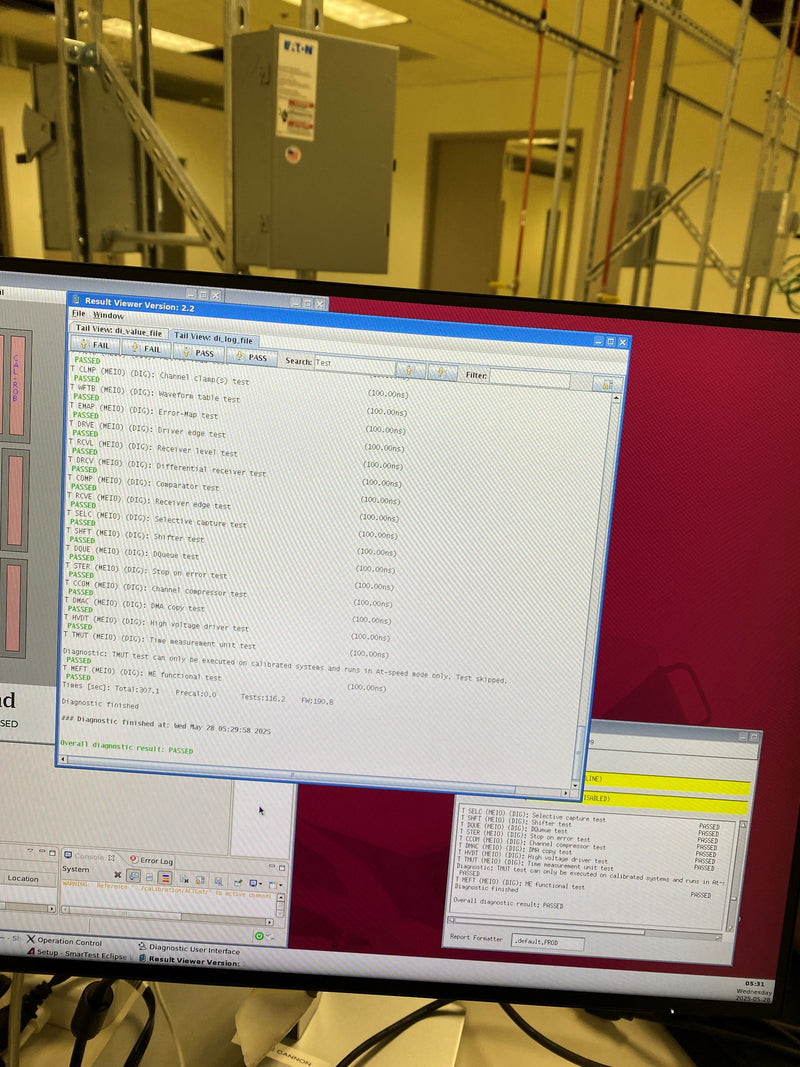Toggle the colored-lines console display icon
The height and width of the screenshot is (1067, 800).
pyautogui.click(x=165, y=879)
